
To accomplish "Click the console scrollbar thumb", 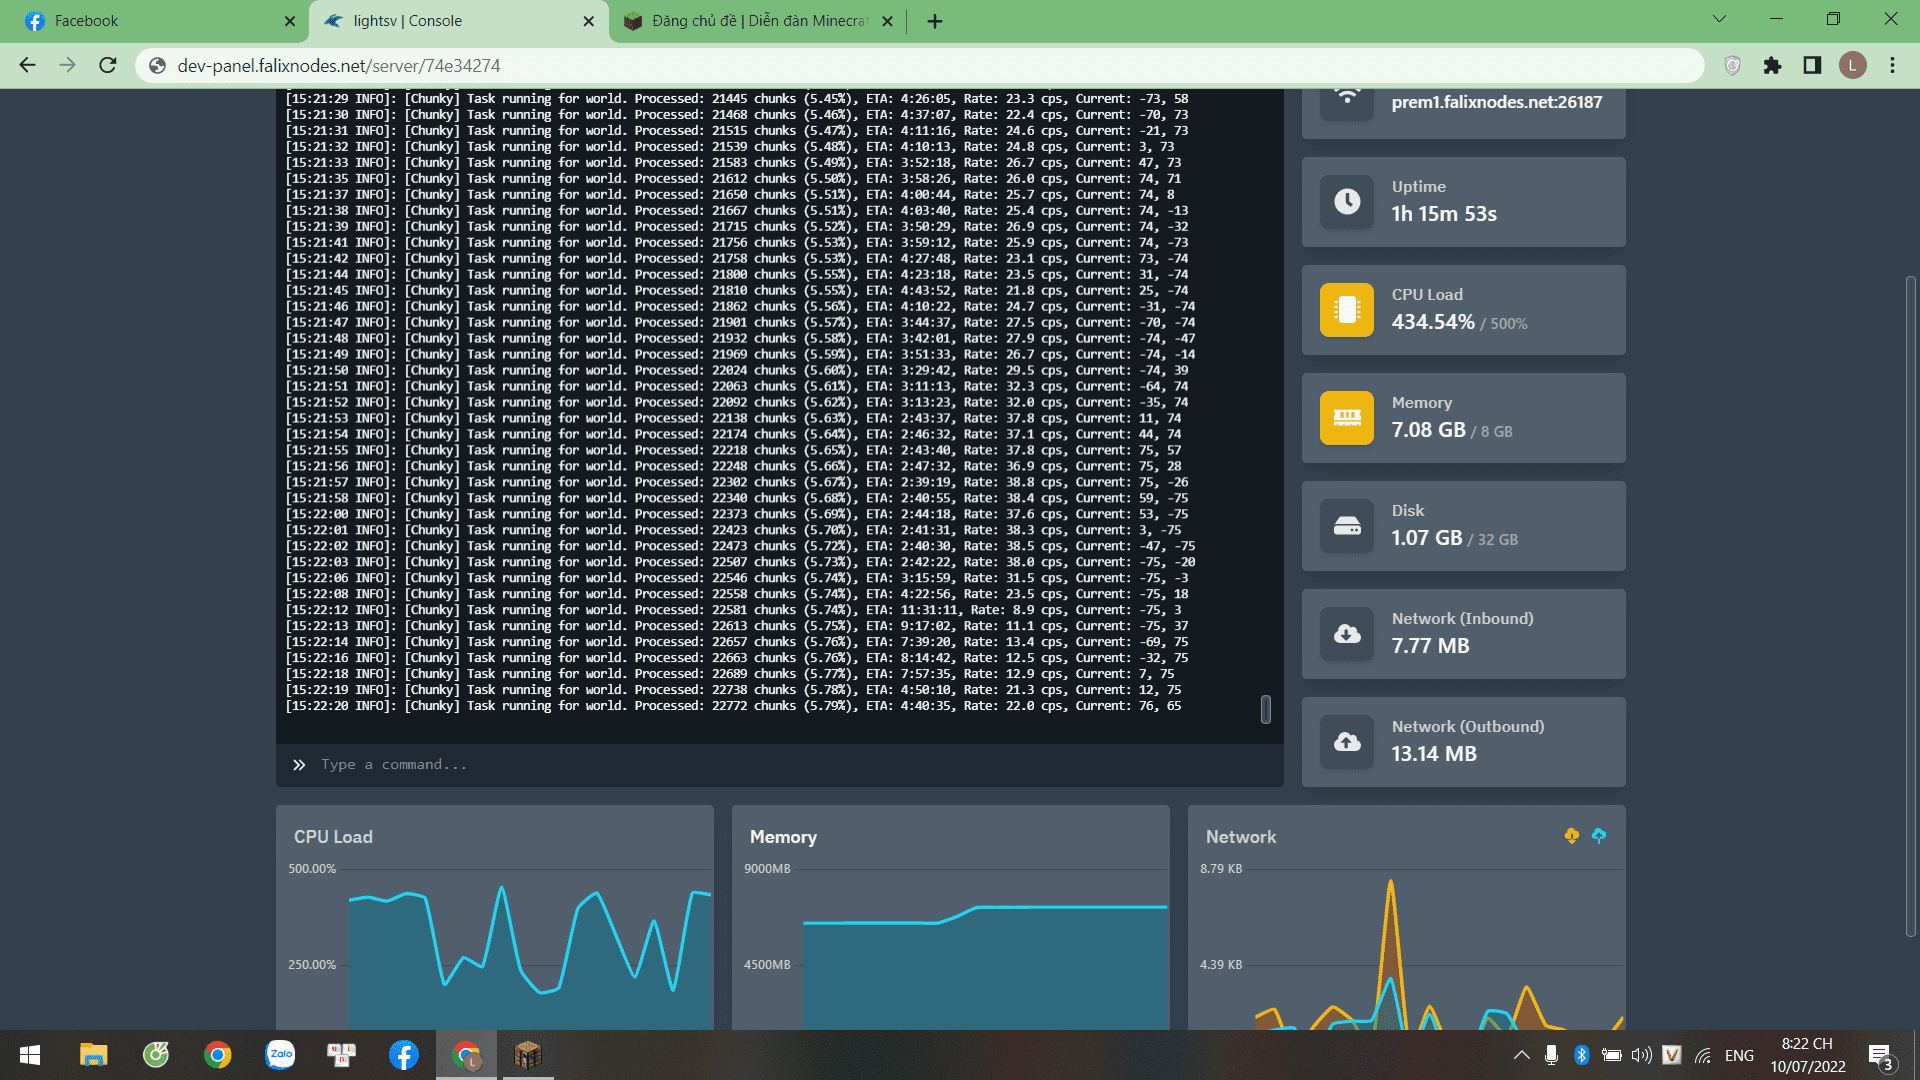I will coord(1265,709).
